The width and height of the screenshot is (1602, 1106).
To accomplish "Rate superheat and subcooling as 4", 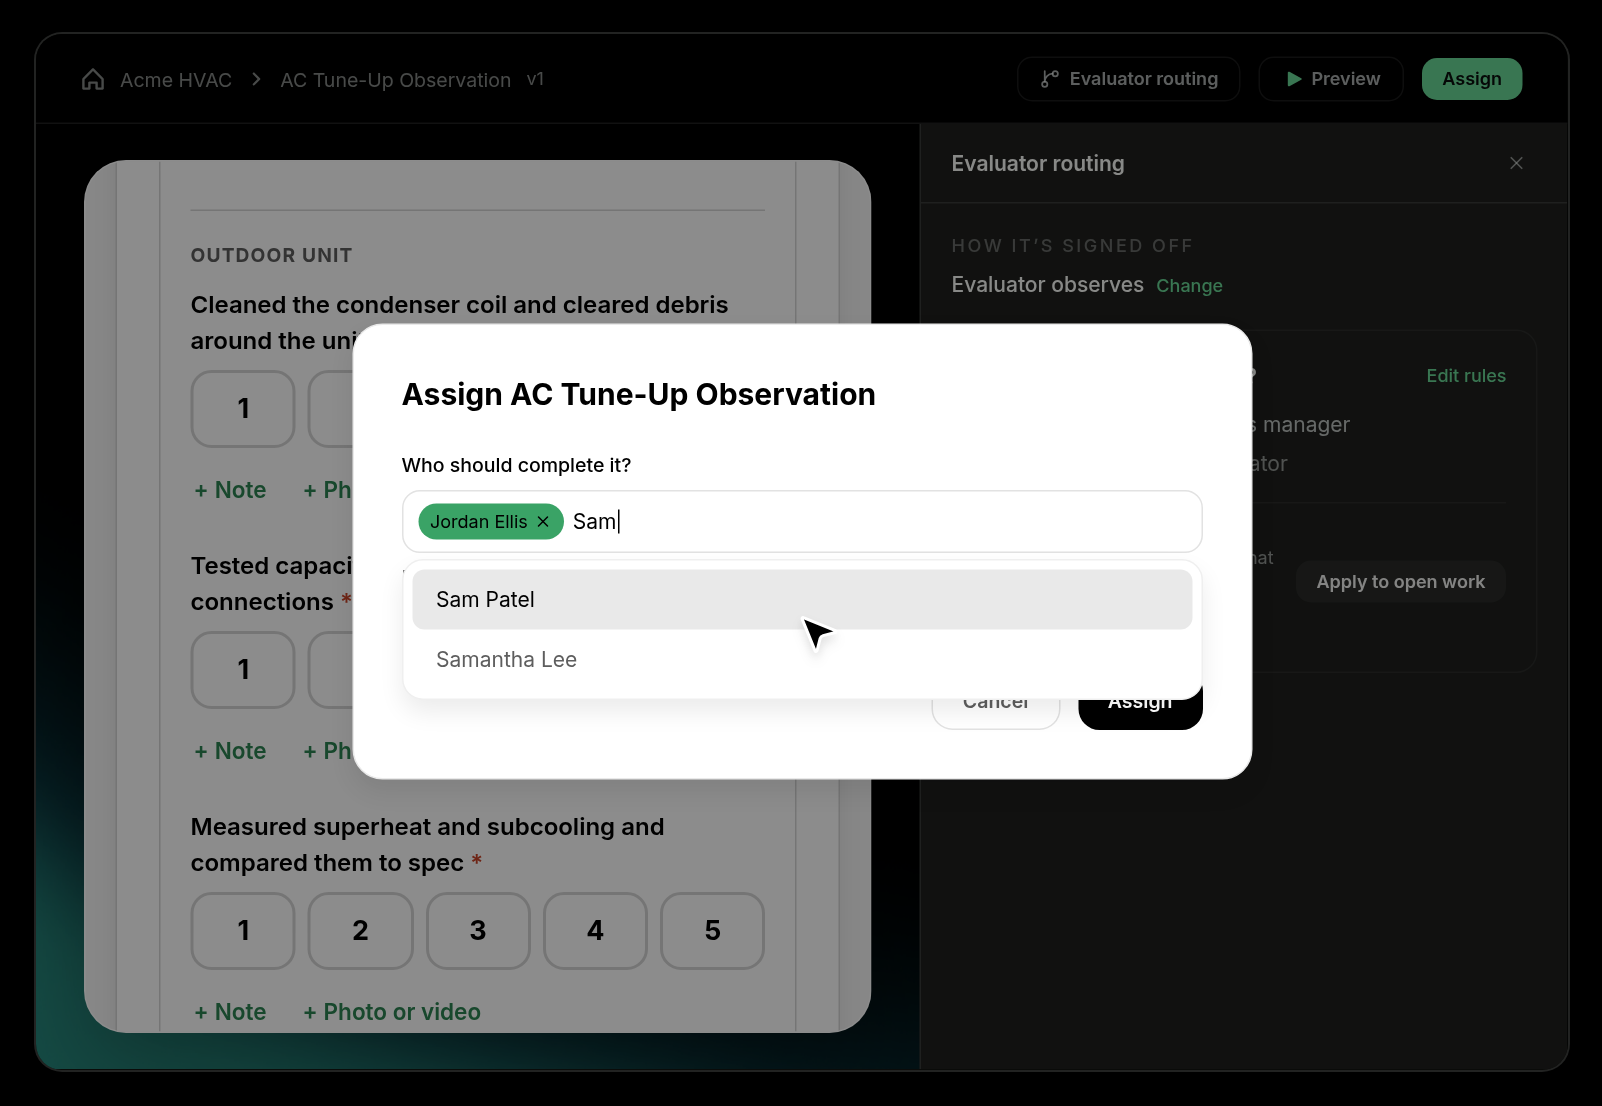I will tap(595, 931).
